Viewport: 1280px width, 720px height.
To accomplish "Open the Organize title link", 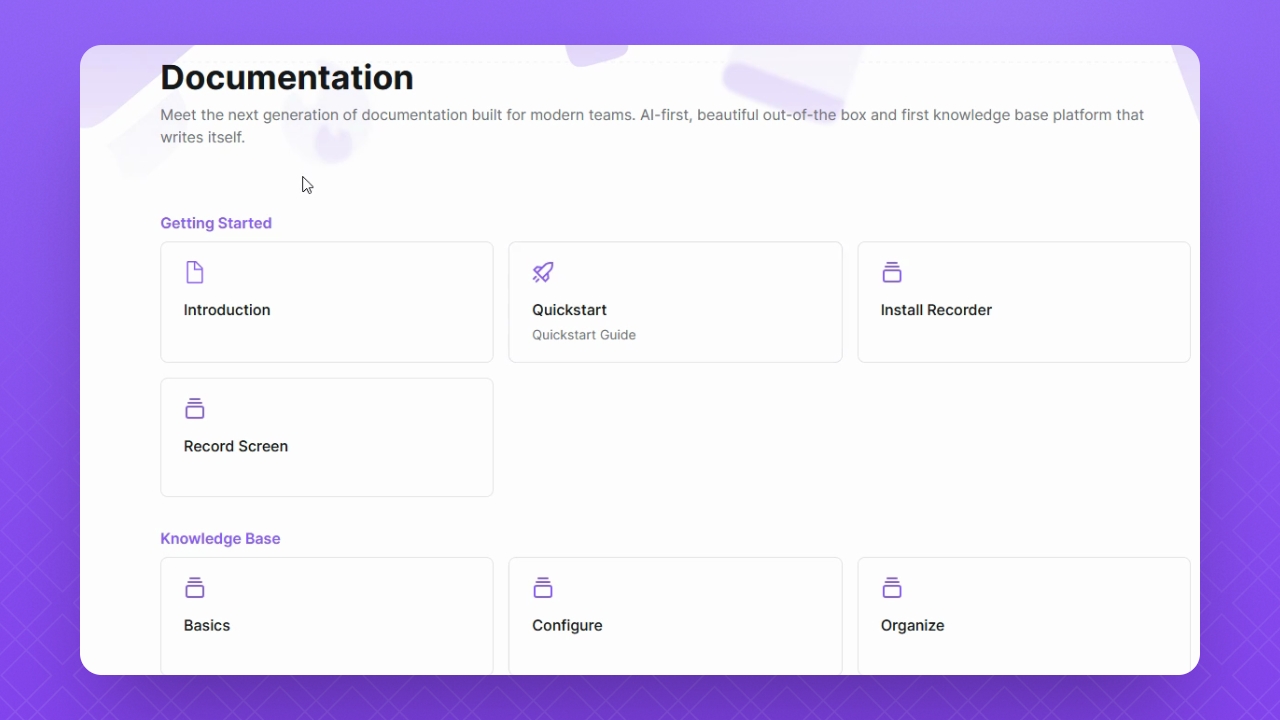I will [x=912, y=625].
